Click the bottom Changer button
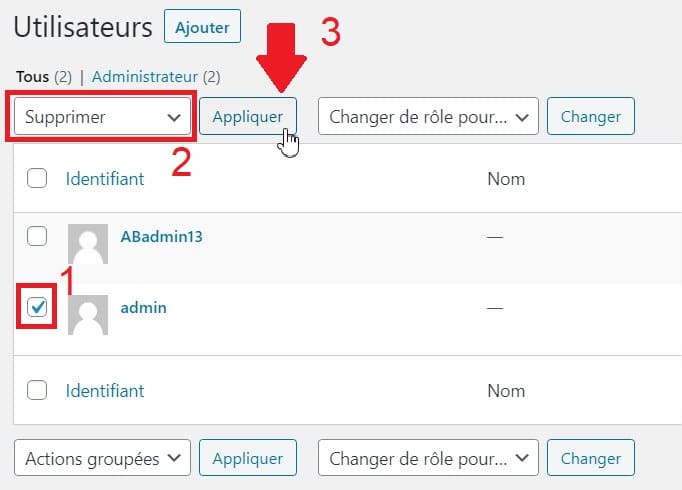Image resolution: width=682 pixels, height=490 pixels. coord(591,459)
